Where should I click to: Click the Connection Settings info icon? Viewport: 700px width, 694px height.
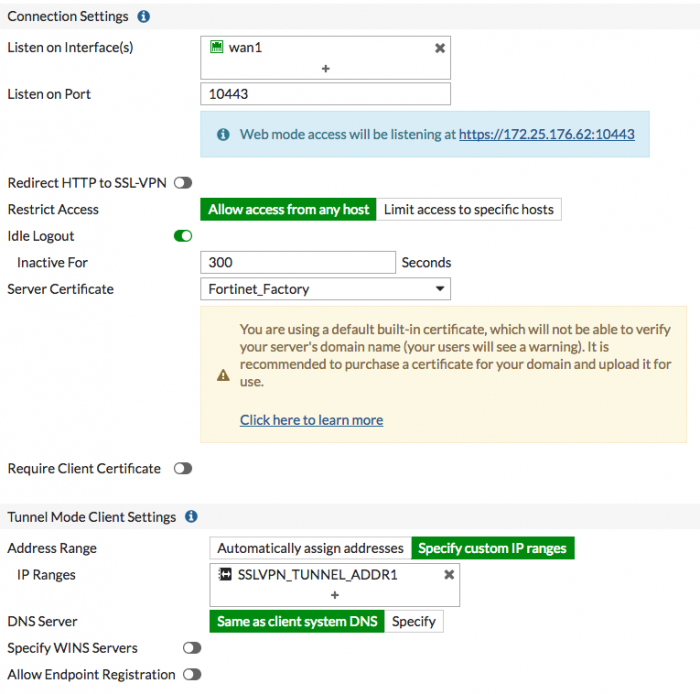click(x=144, y=17)
